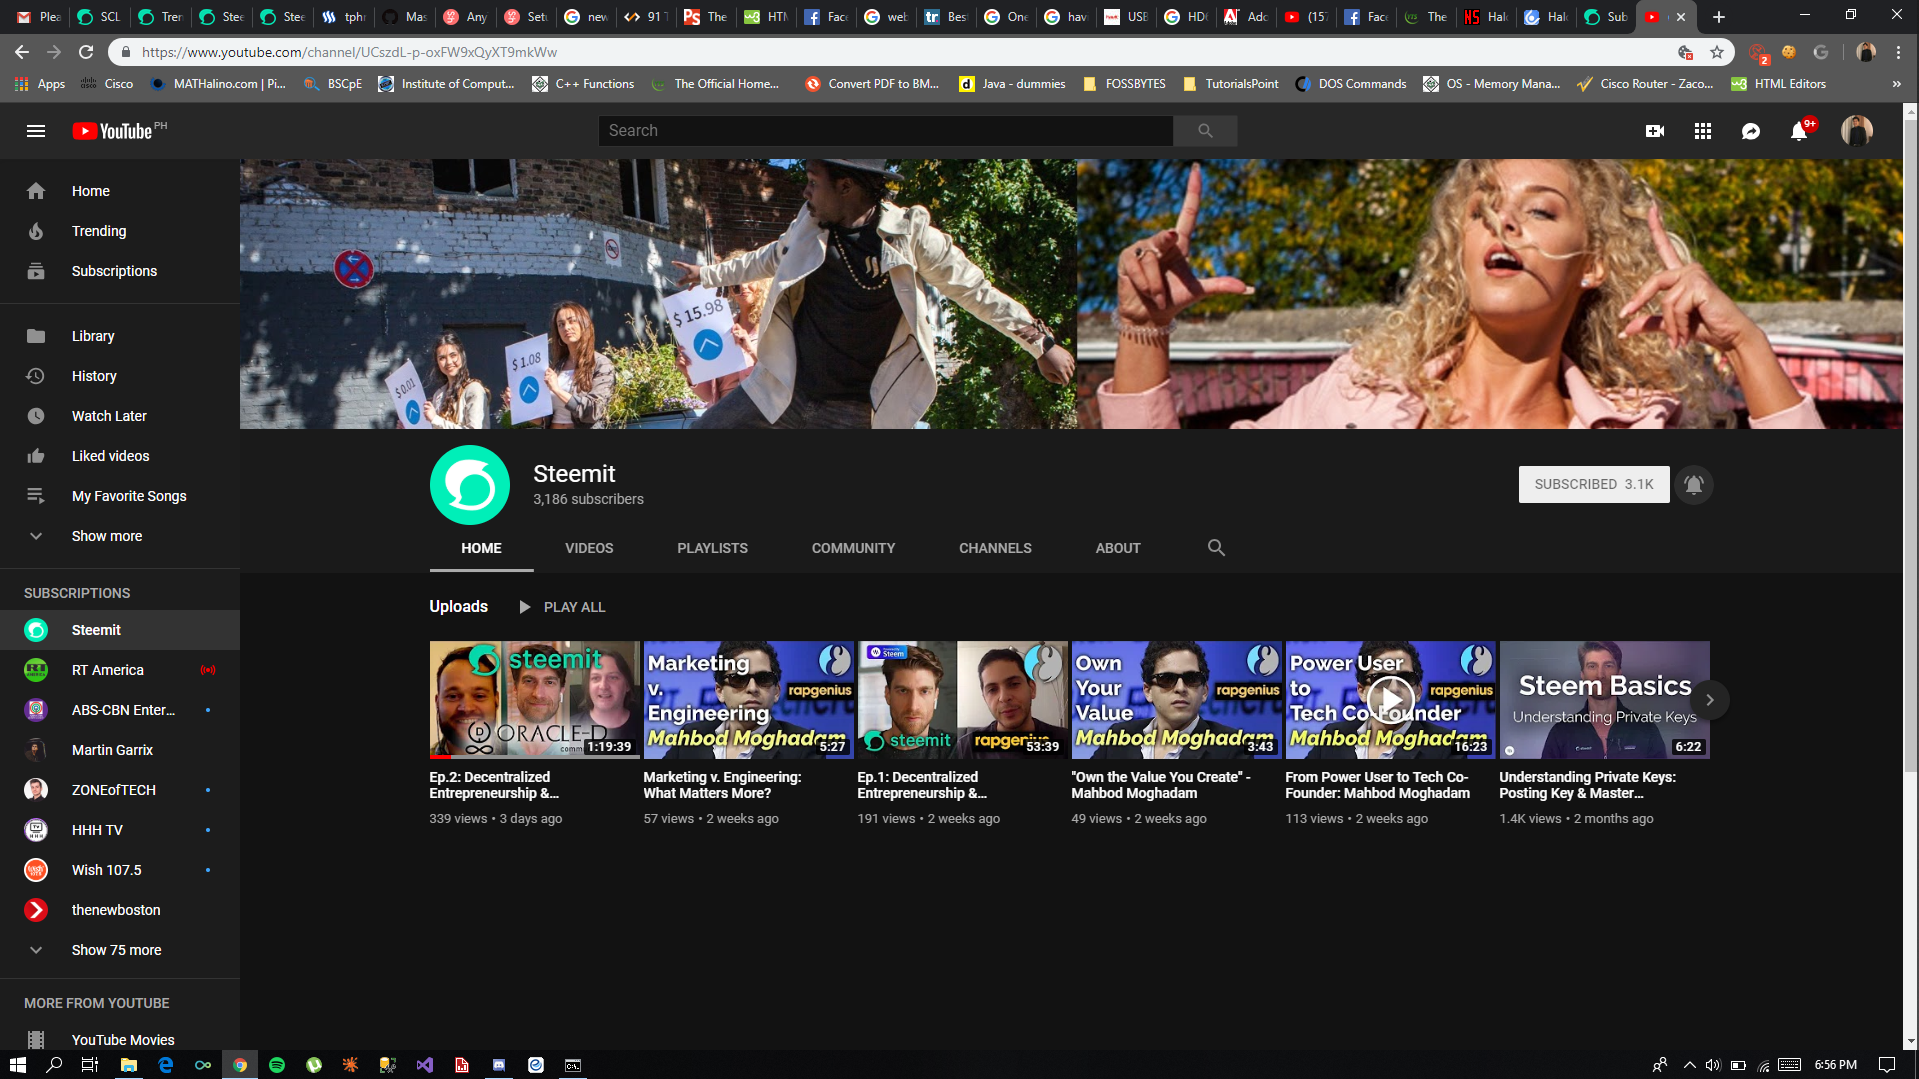
Task: Open volume control in system tray
Action: 1713,1065
